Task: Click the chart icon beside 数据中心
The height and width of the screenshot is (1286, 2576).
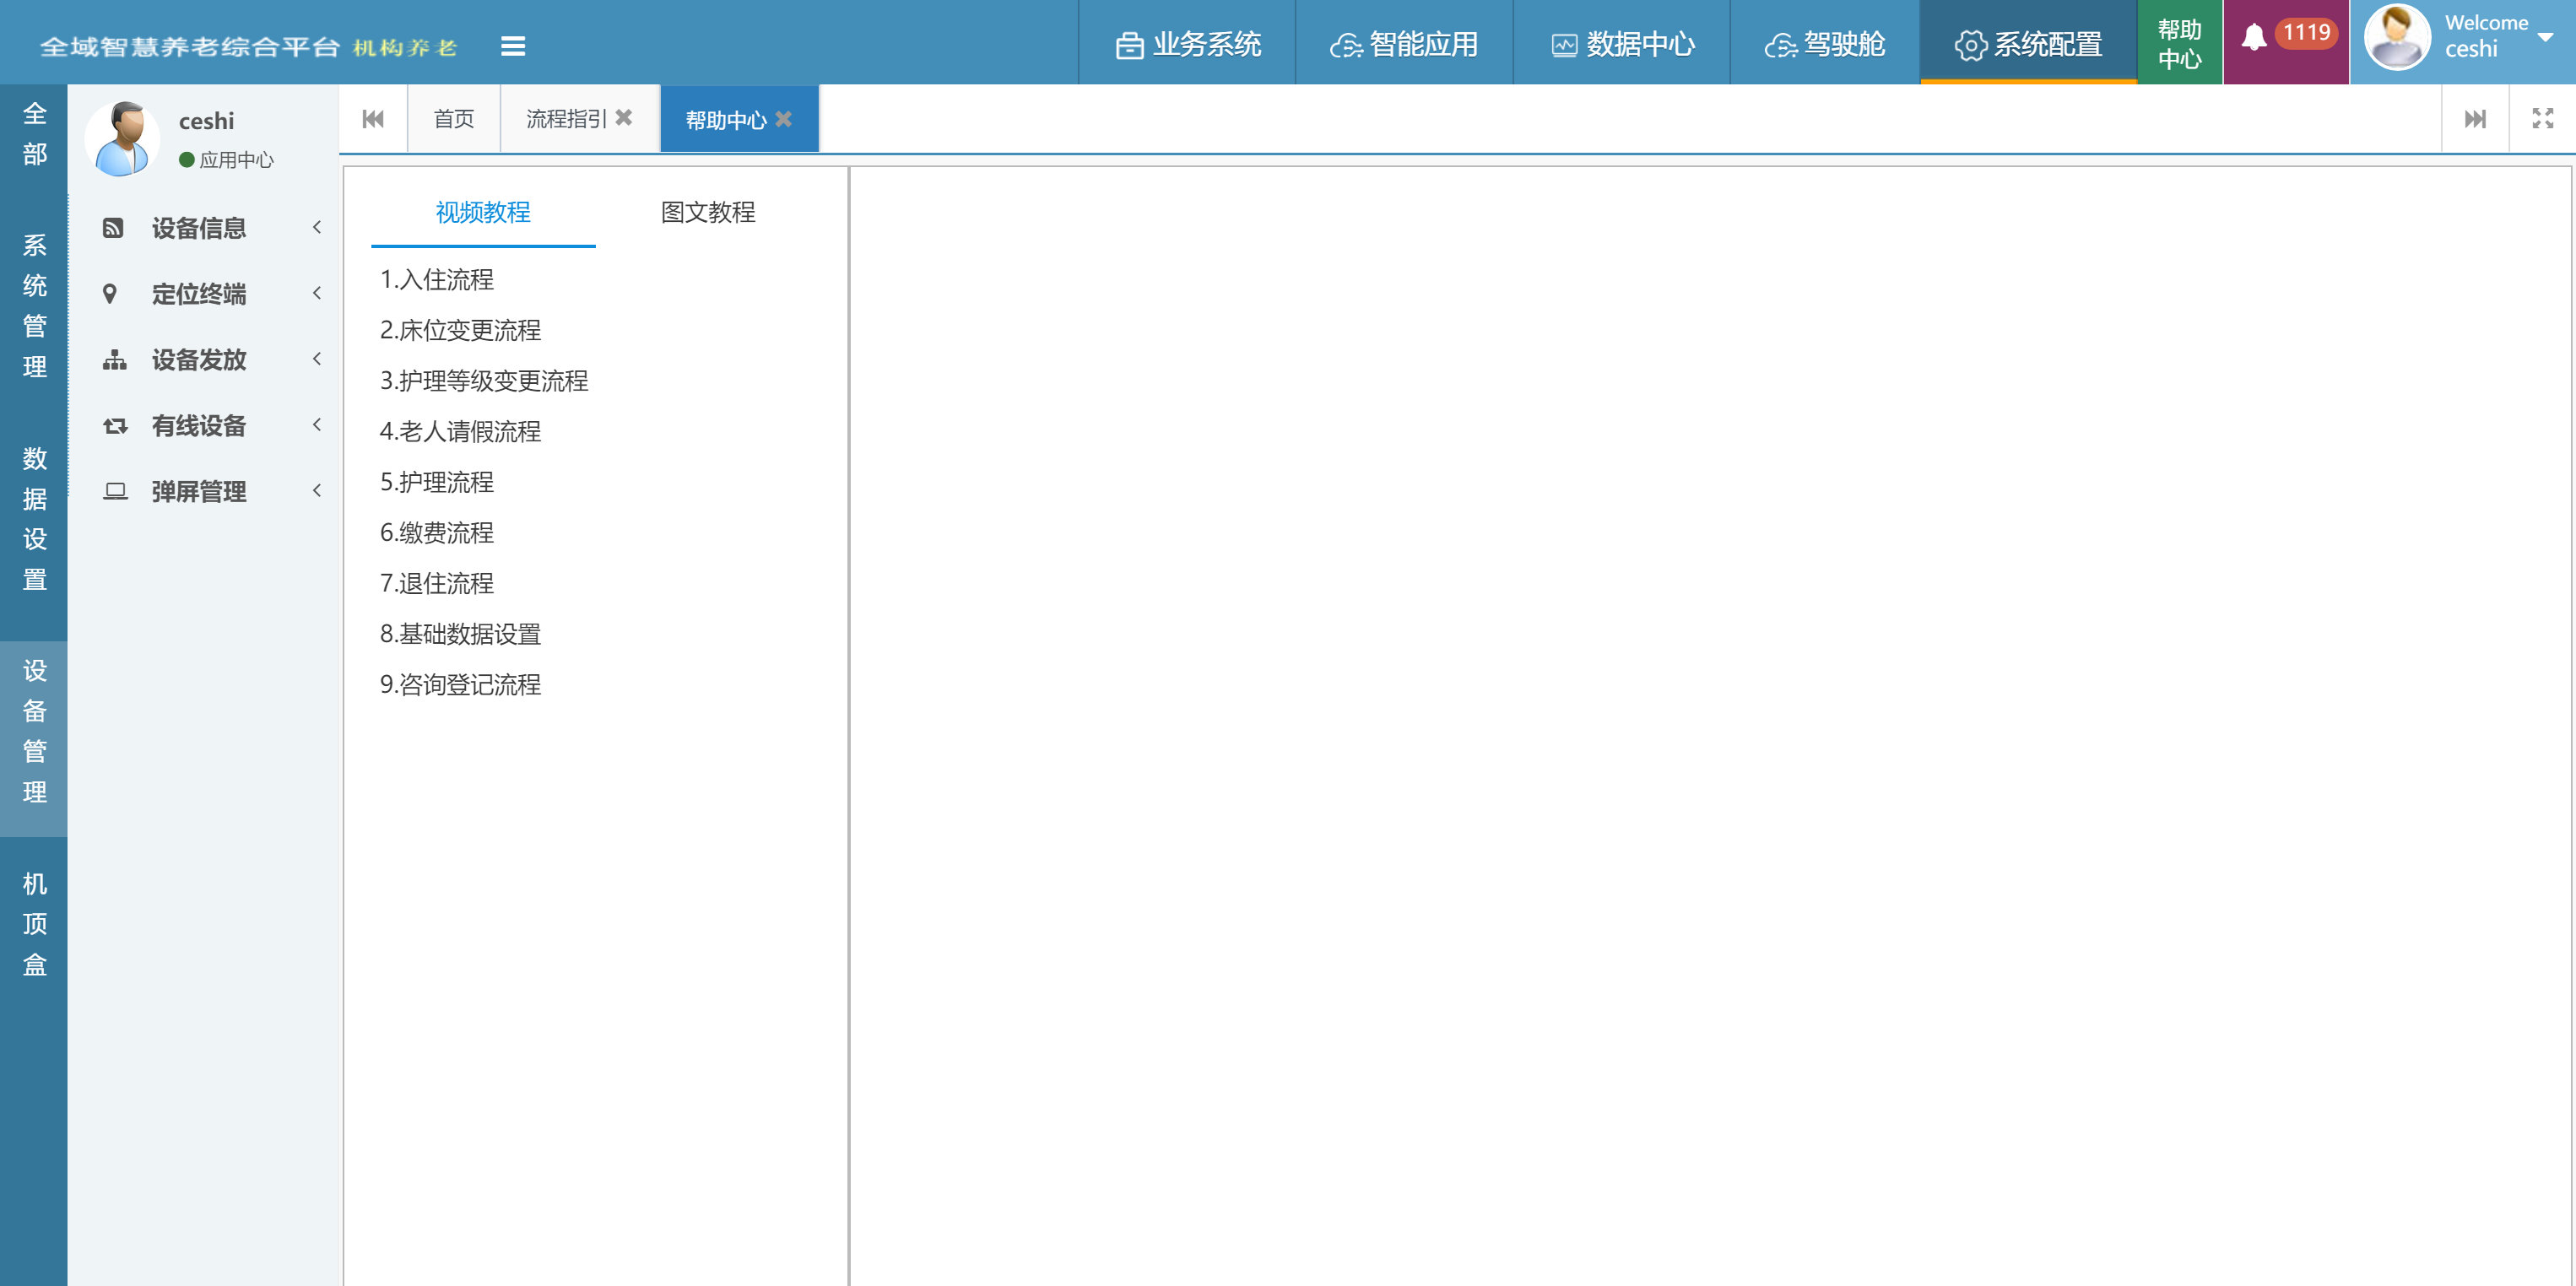Action: [1564, 46]
